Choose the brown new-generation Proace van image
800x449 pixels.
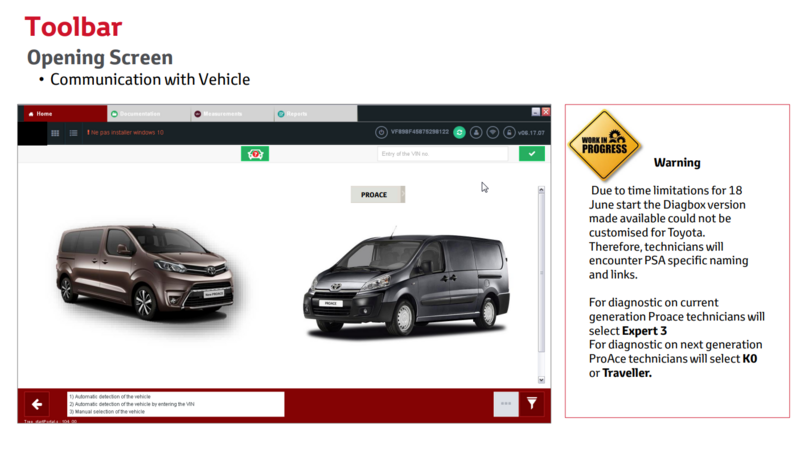click(x=148, y=273)
